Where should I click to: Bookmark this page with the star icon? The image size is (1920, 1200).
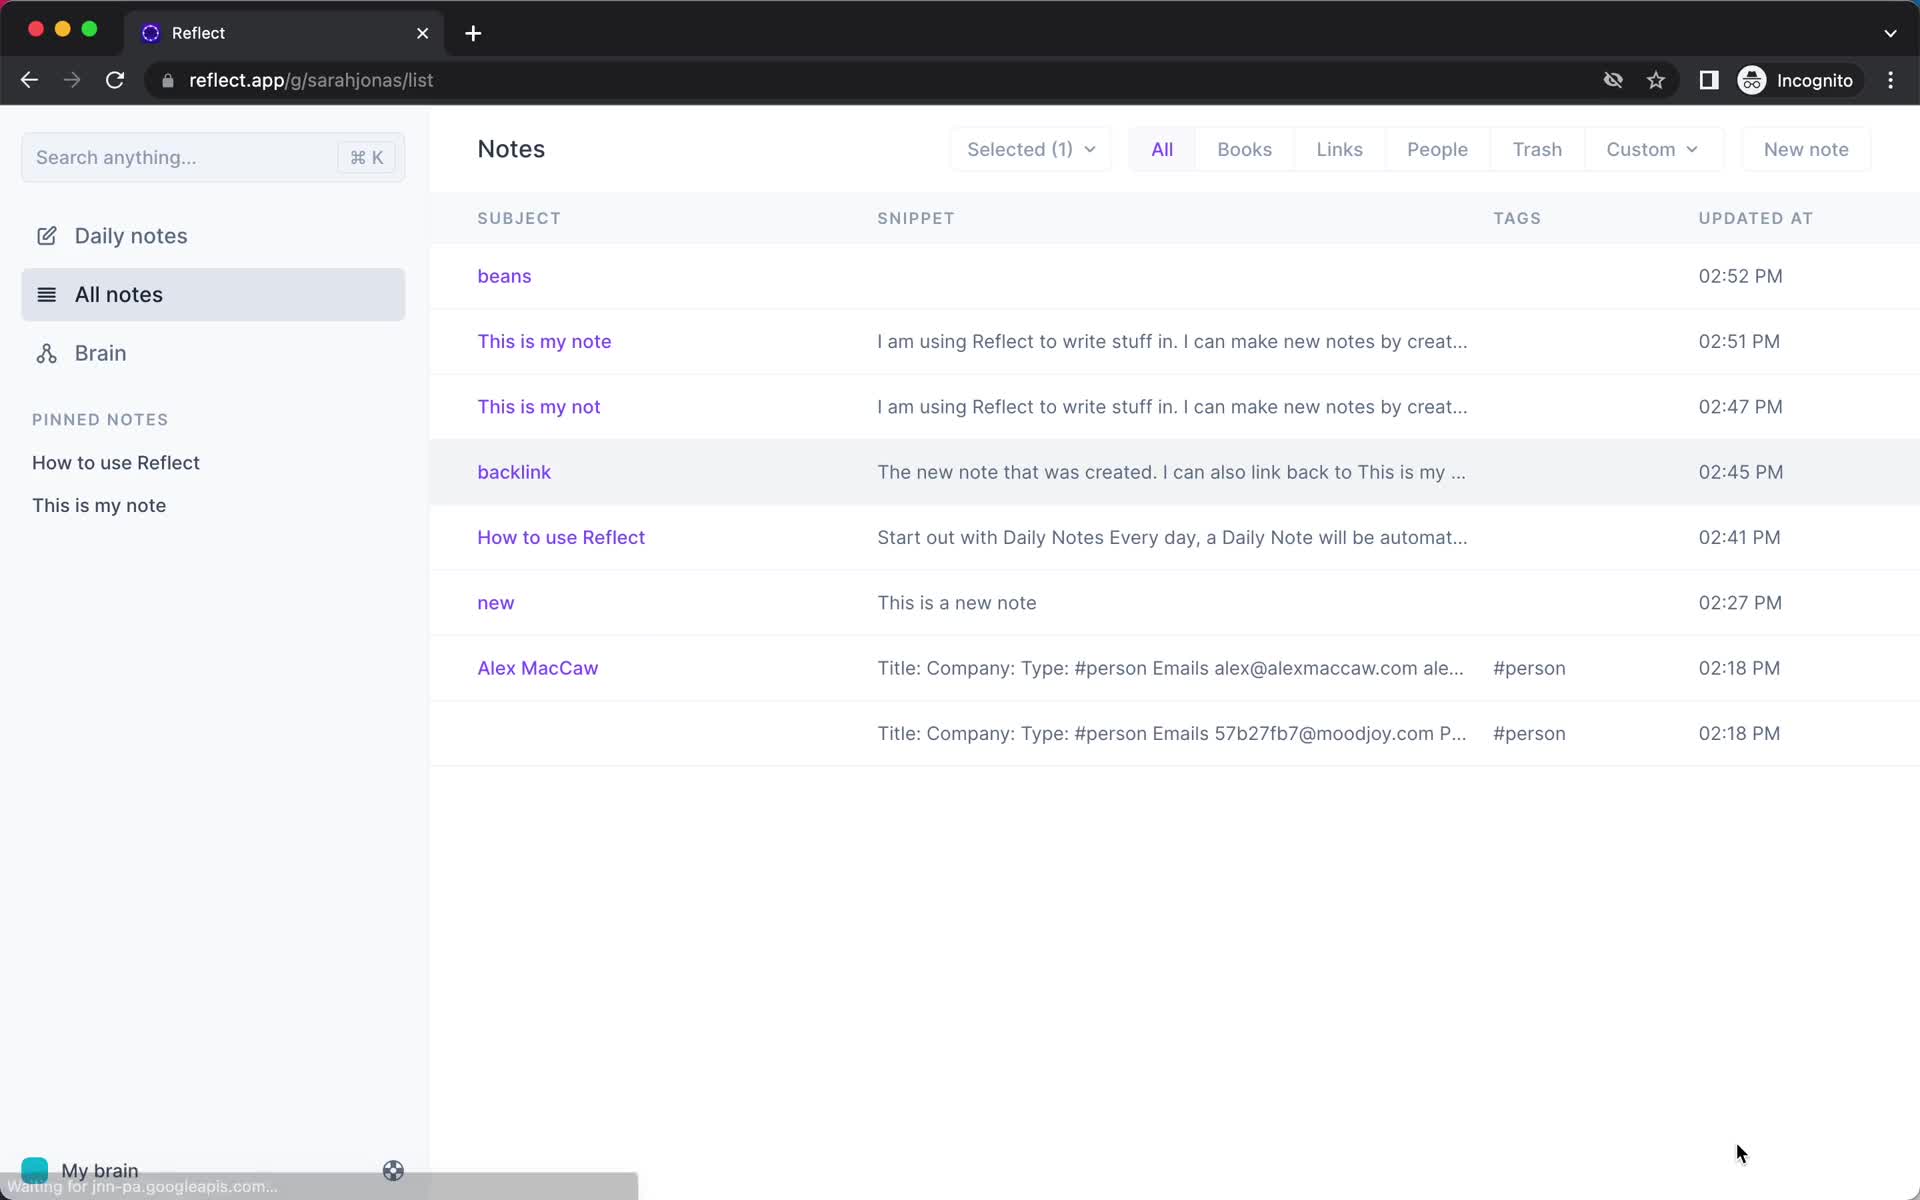point(1656,80)
